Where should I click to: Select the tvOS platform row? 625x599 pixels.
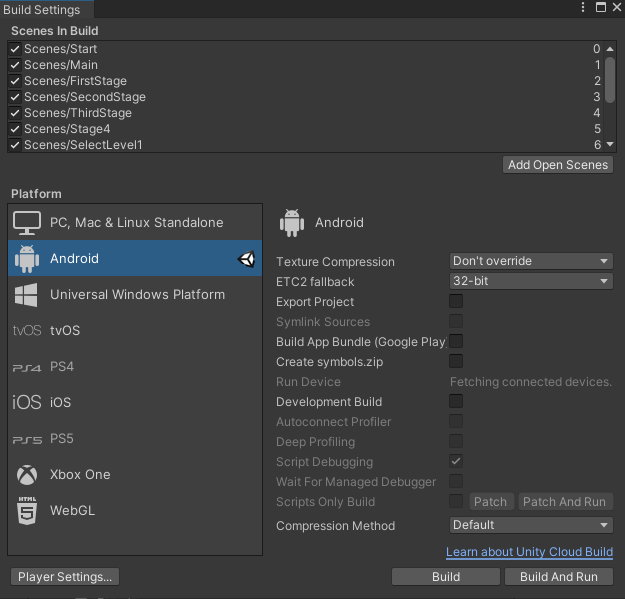coord(135,330)
